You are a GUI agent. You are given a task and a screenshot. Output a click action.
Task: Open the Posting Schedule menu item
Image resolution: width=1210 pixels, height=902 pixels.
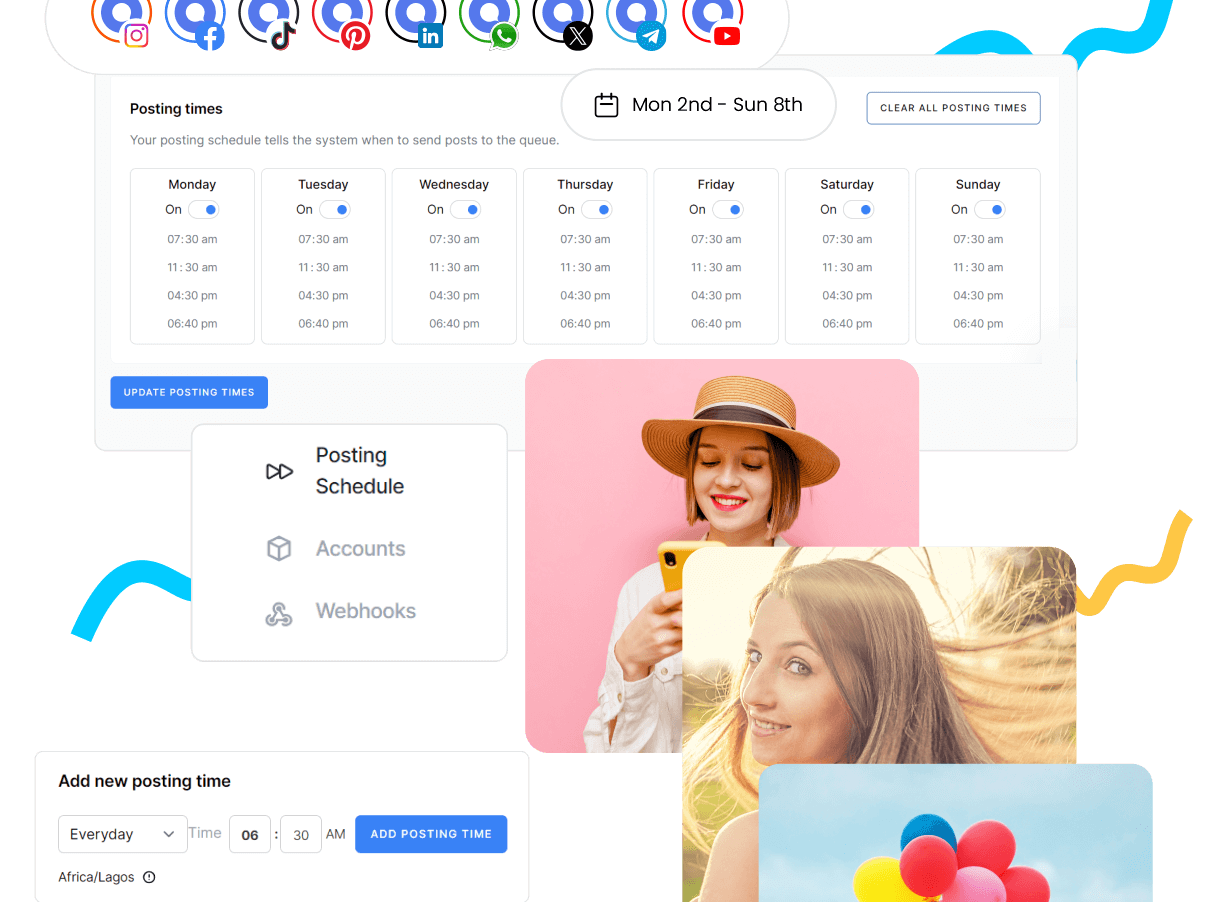(x=350, y=471)
